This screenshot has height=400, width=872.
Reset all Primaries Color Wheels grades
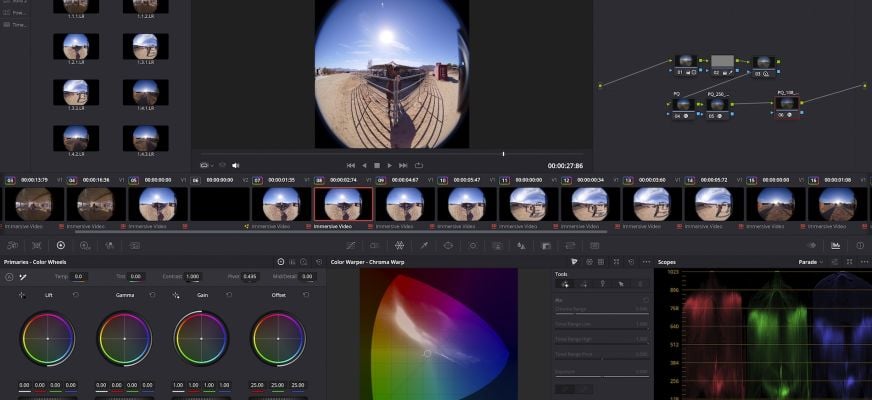319,261
